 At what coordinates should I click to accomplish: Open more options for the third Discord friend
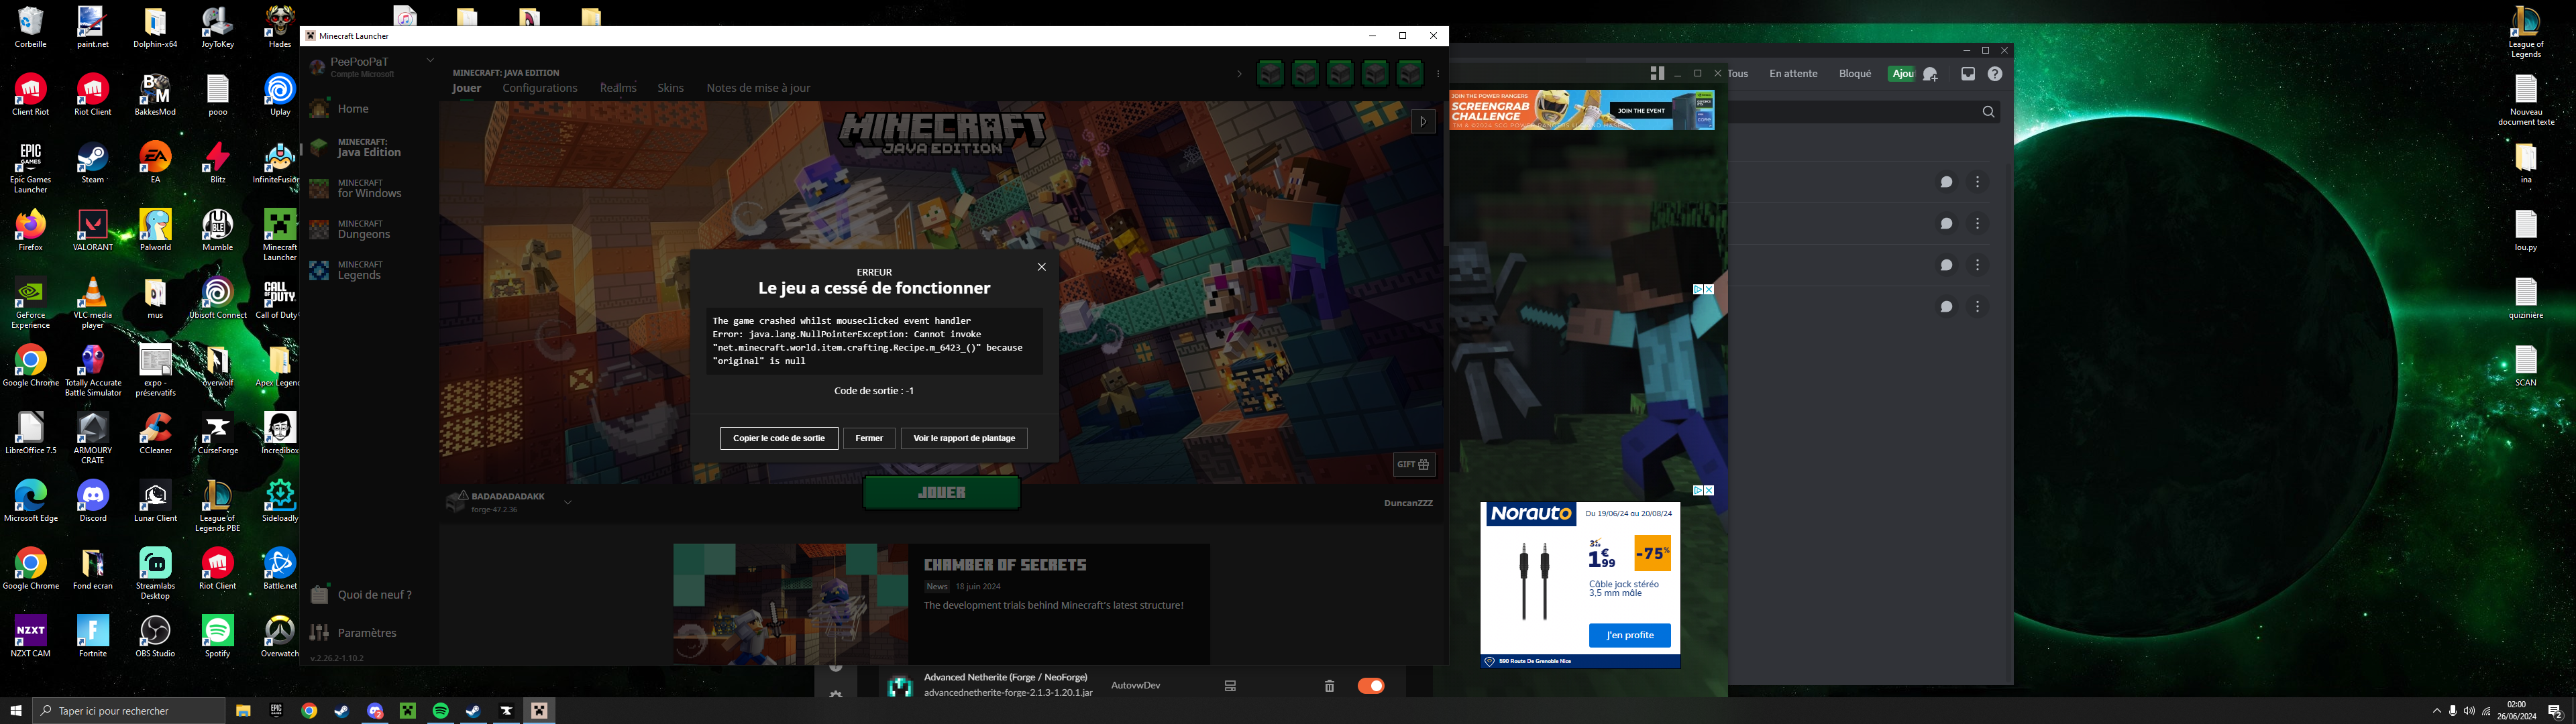[1977, 265]
